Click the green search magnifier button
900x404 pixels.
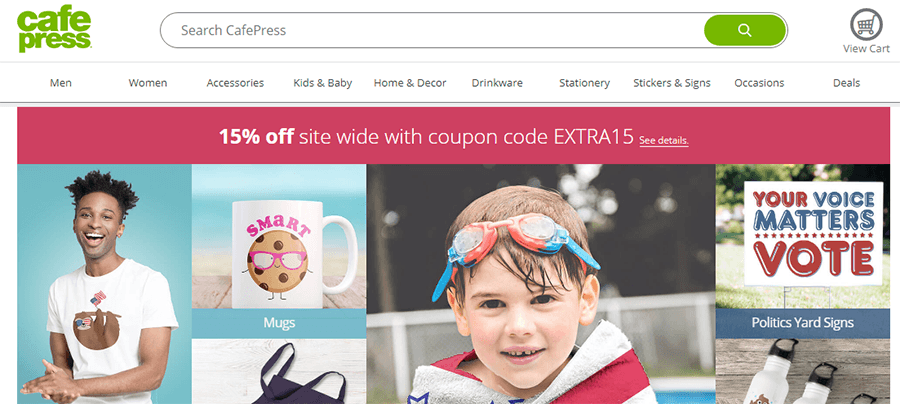(744, 30)
